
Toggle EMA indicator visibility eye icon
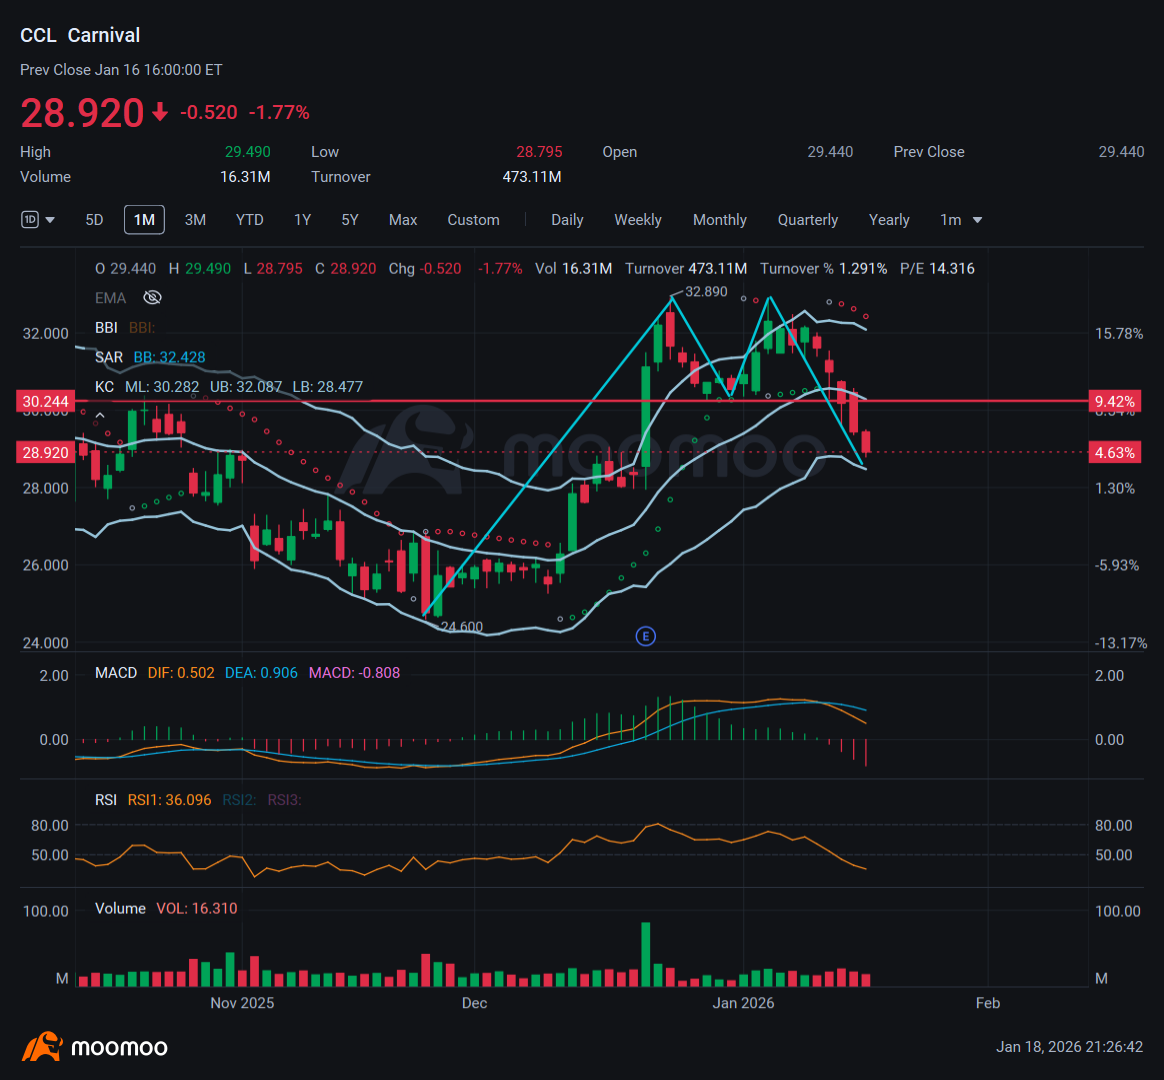(152, 298)
